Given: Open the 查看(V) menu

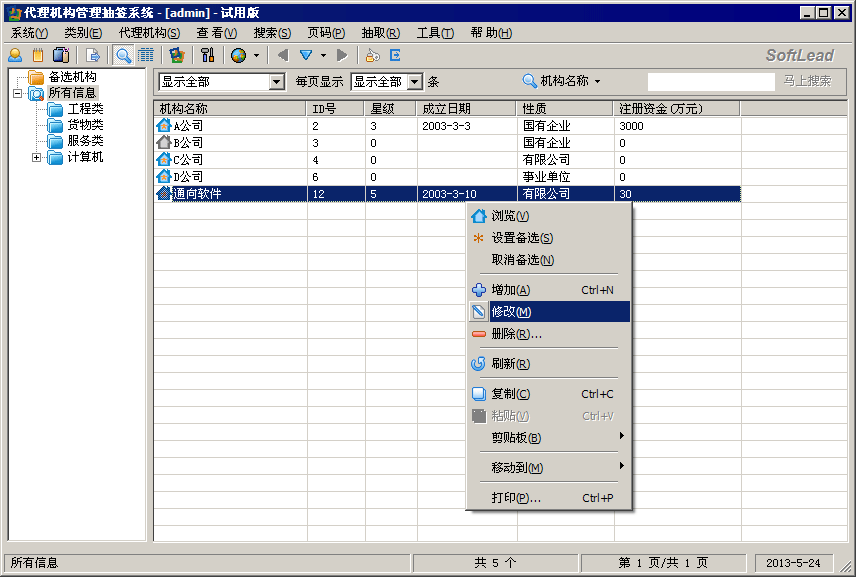Looking at the screenshot, I should pyautogui.click(x=217, y=33).
